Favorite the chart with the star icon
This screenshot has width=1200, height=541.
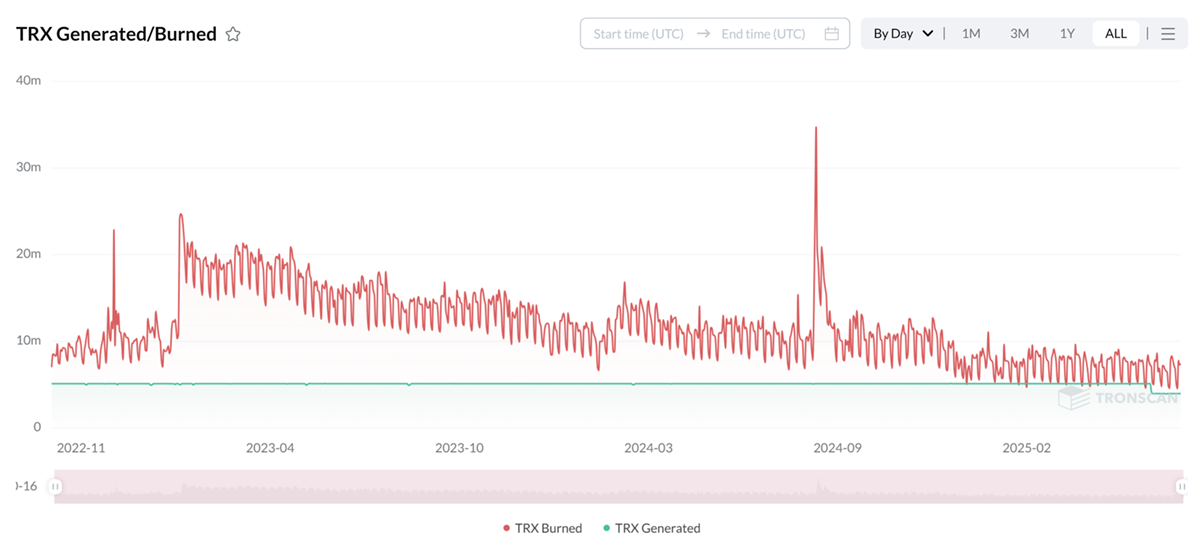[233, 34]
